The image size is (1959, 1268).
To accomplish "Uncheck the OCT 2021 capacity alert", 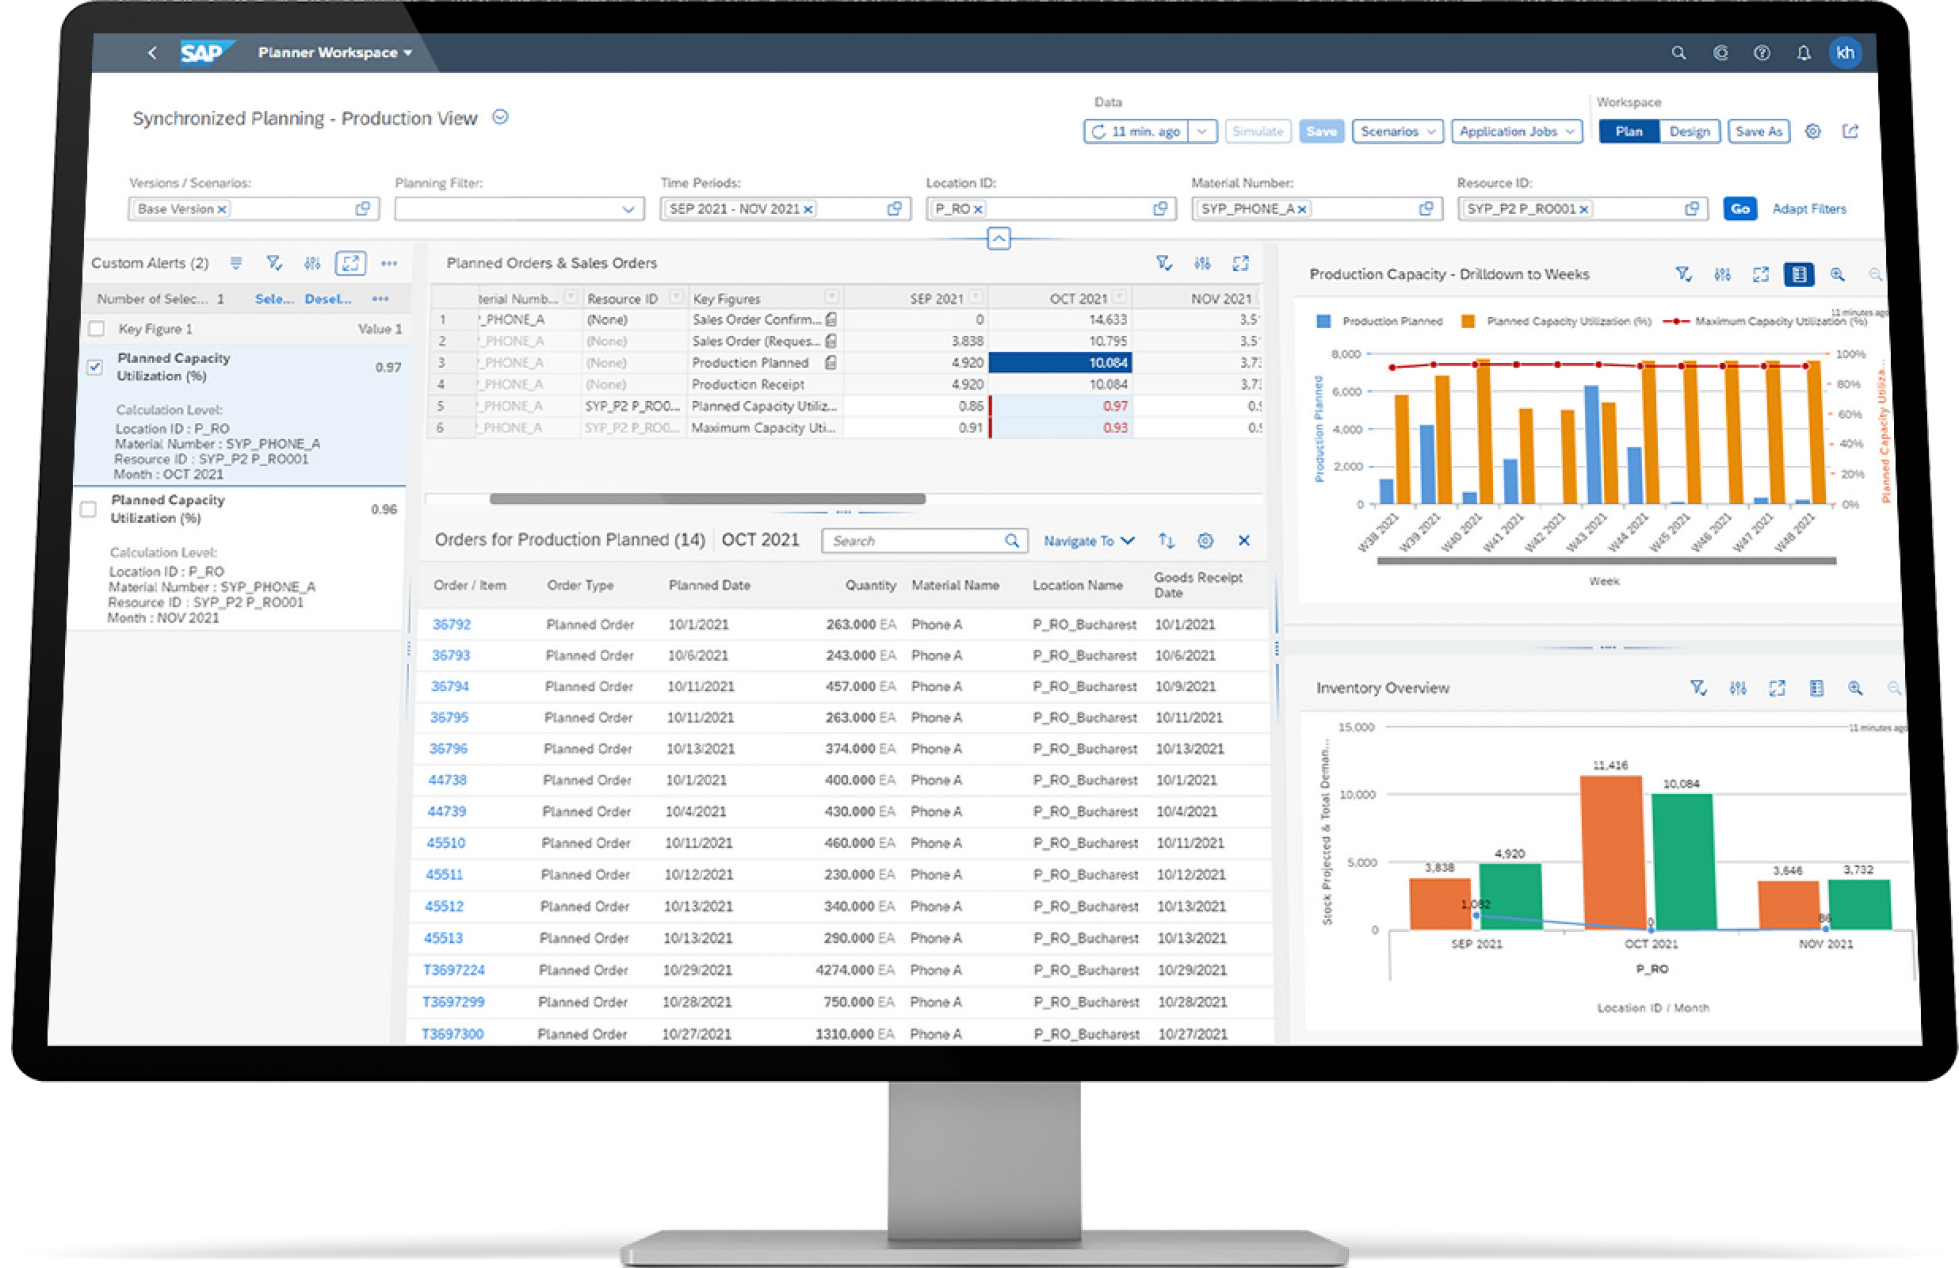I will click(x=95, y=367).
